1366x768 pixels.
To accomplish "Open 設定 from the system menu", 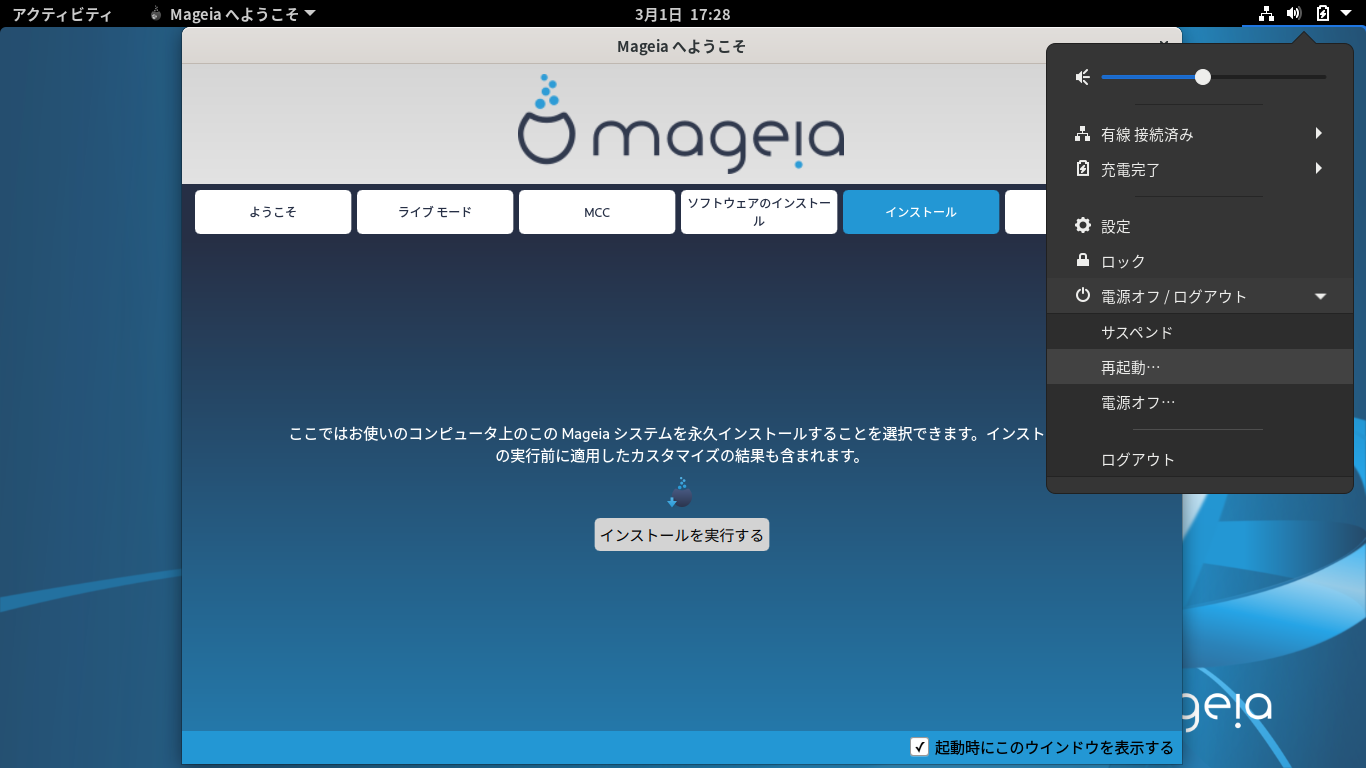I will point(1199,226).
